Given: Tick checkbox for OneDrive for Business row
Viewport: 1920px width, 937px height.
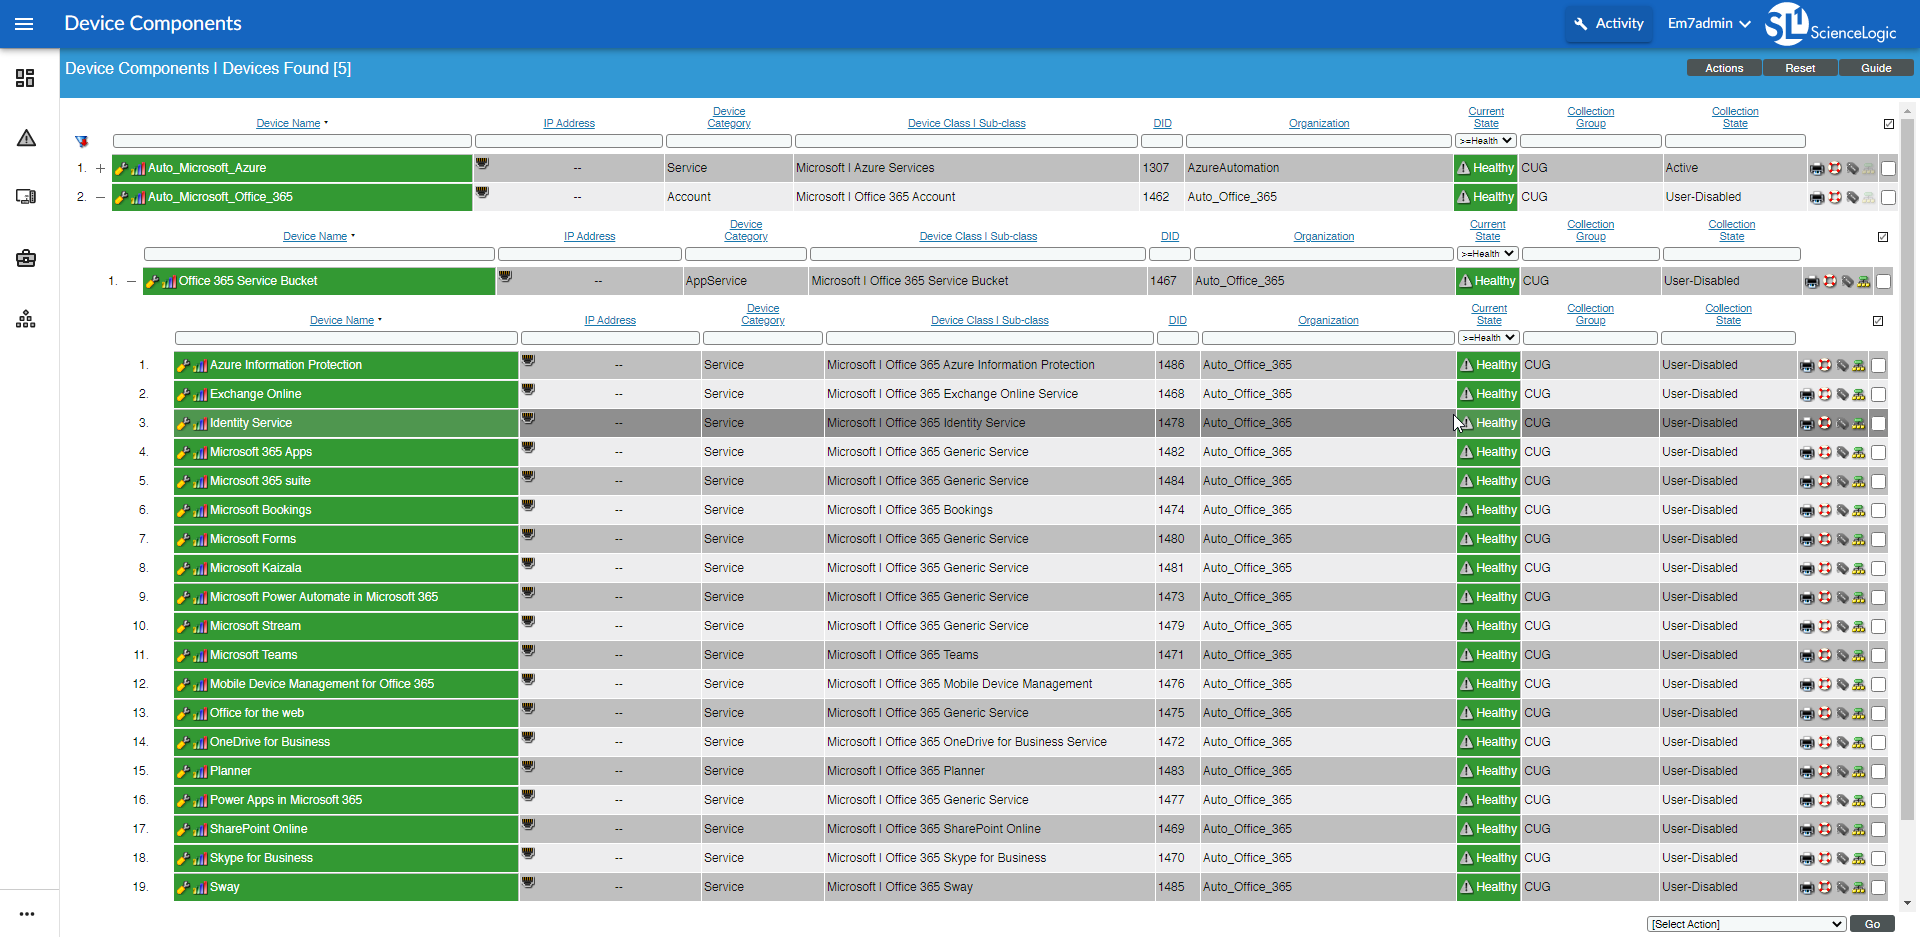Looking at the screenshot, I should (1879, 743).
